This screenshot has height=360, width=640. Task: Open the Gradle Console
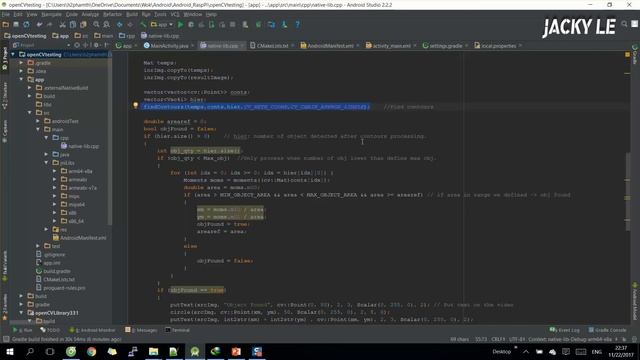(x=607, y=330)
